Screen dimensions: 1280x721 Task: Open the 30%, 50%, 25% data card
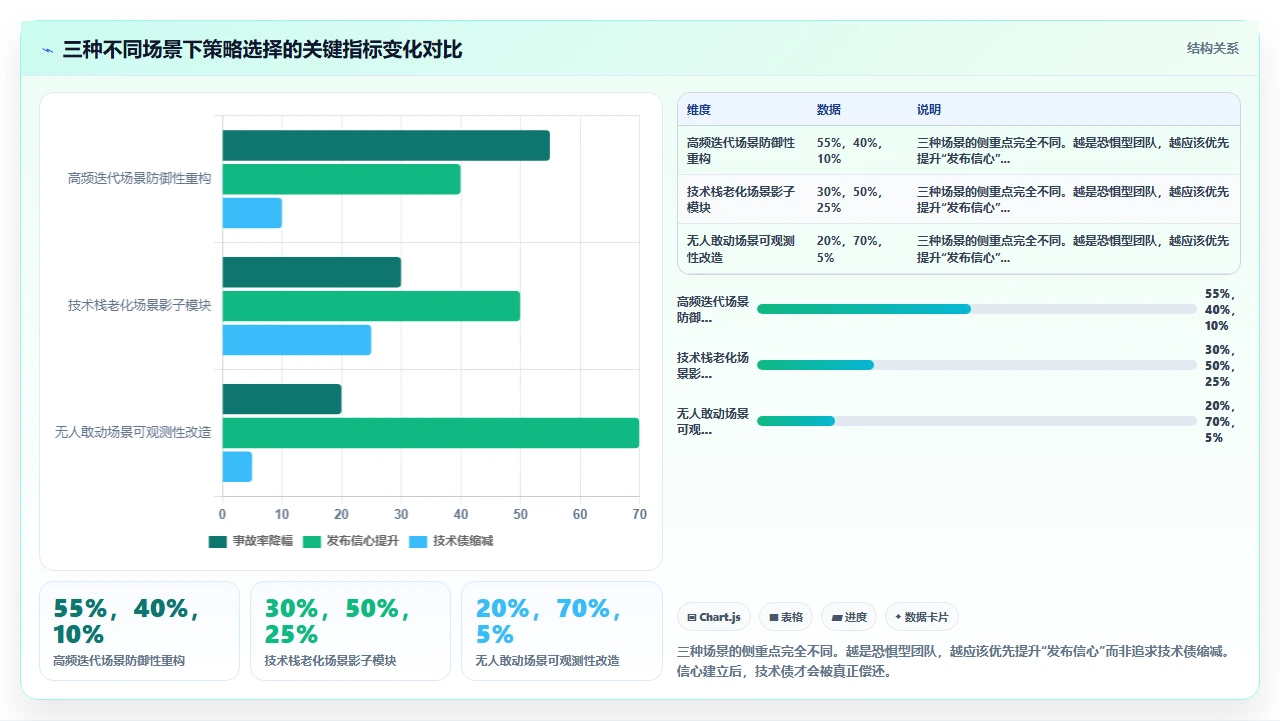click(350, 631)
